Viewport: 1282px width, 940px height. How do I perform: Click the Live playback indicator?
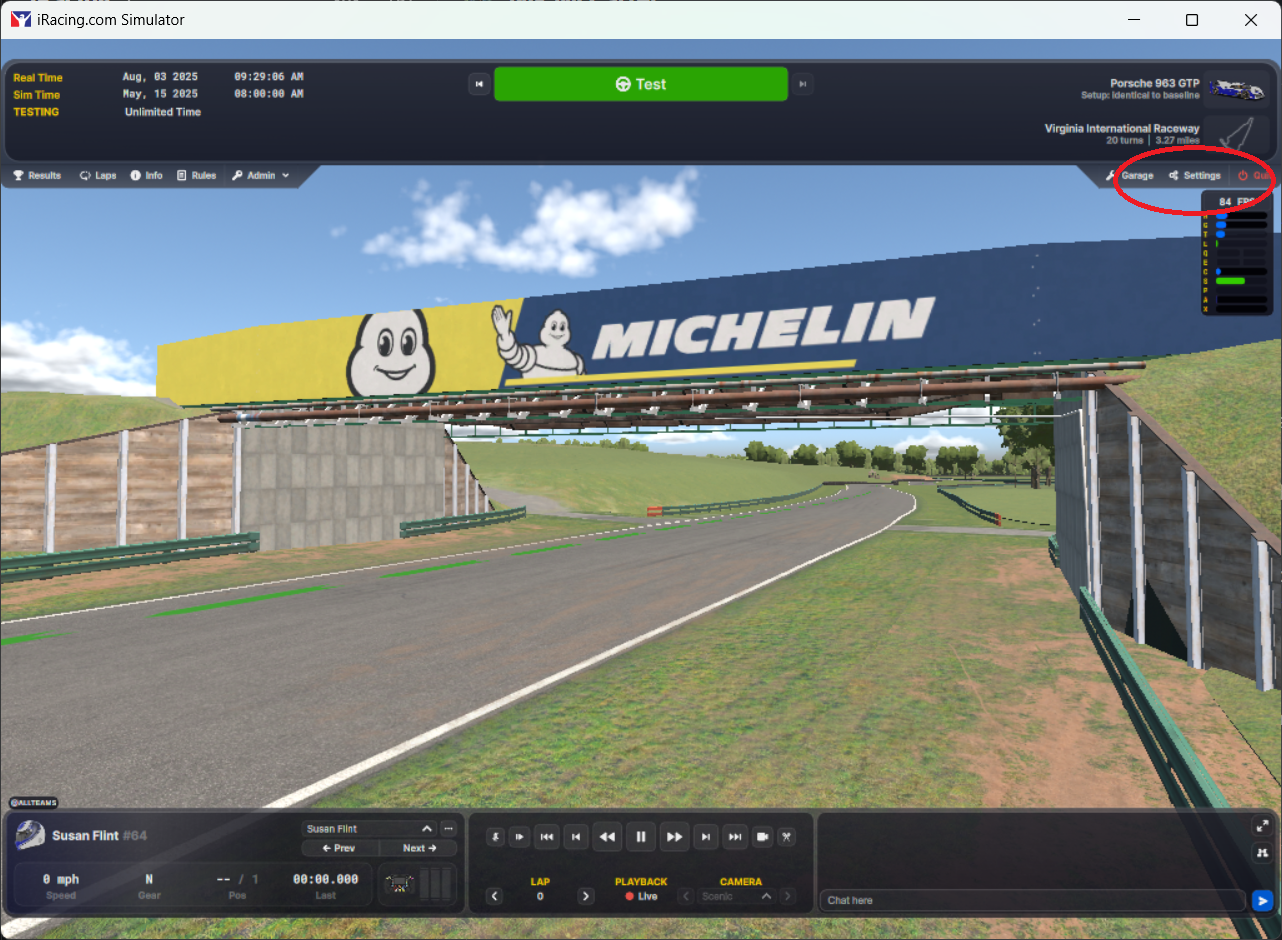click(x=641, y=896)
